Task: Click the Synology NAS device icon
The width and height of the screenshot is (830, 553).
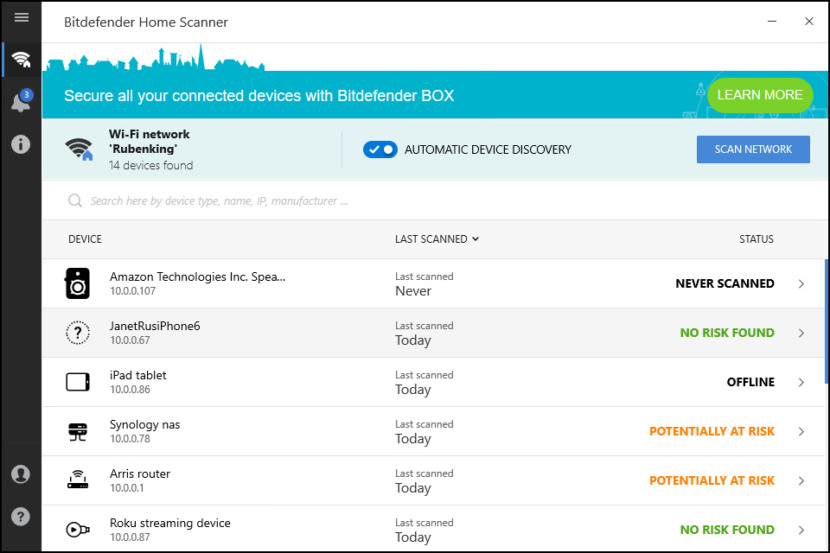Action: coord(77,432)
